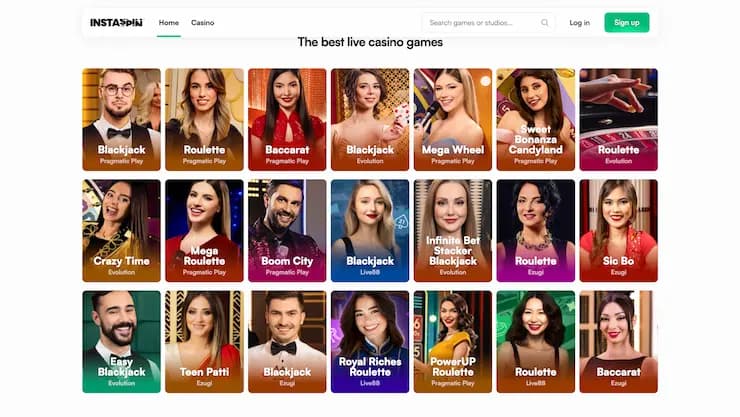Launch Infinite Bet Stacker Blackjack tile

453,231
